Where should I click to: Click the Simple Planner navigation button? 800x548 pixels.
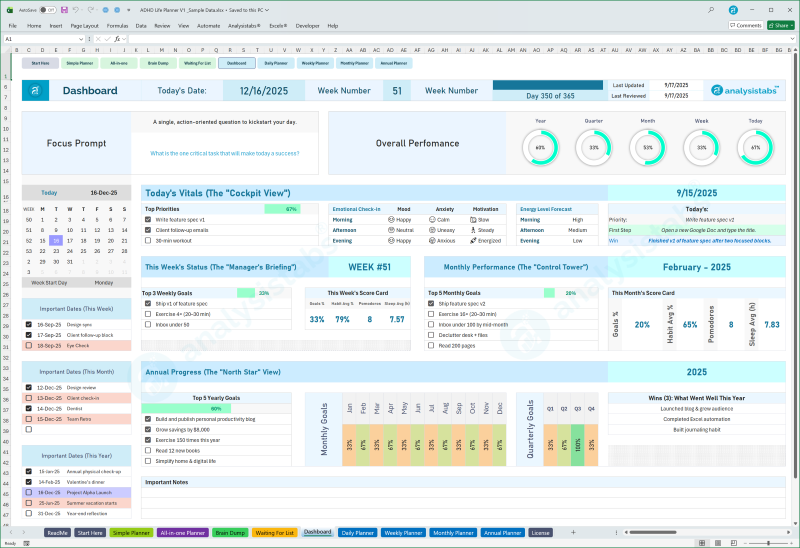(79, 62)
